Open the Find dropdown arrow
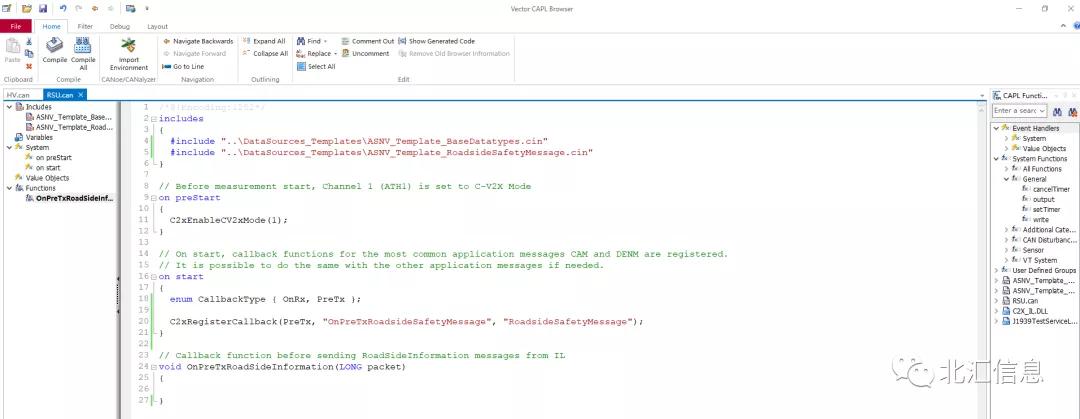 coord(326,41)
